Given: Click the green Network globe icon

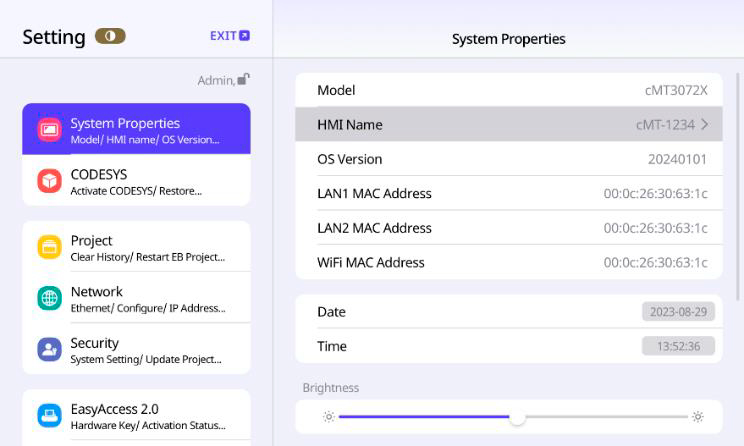Looking at the screenshot, I should (x=49, y=298).
